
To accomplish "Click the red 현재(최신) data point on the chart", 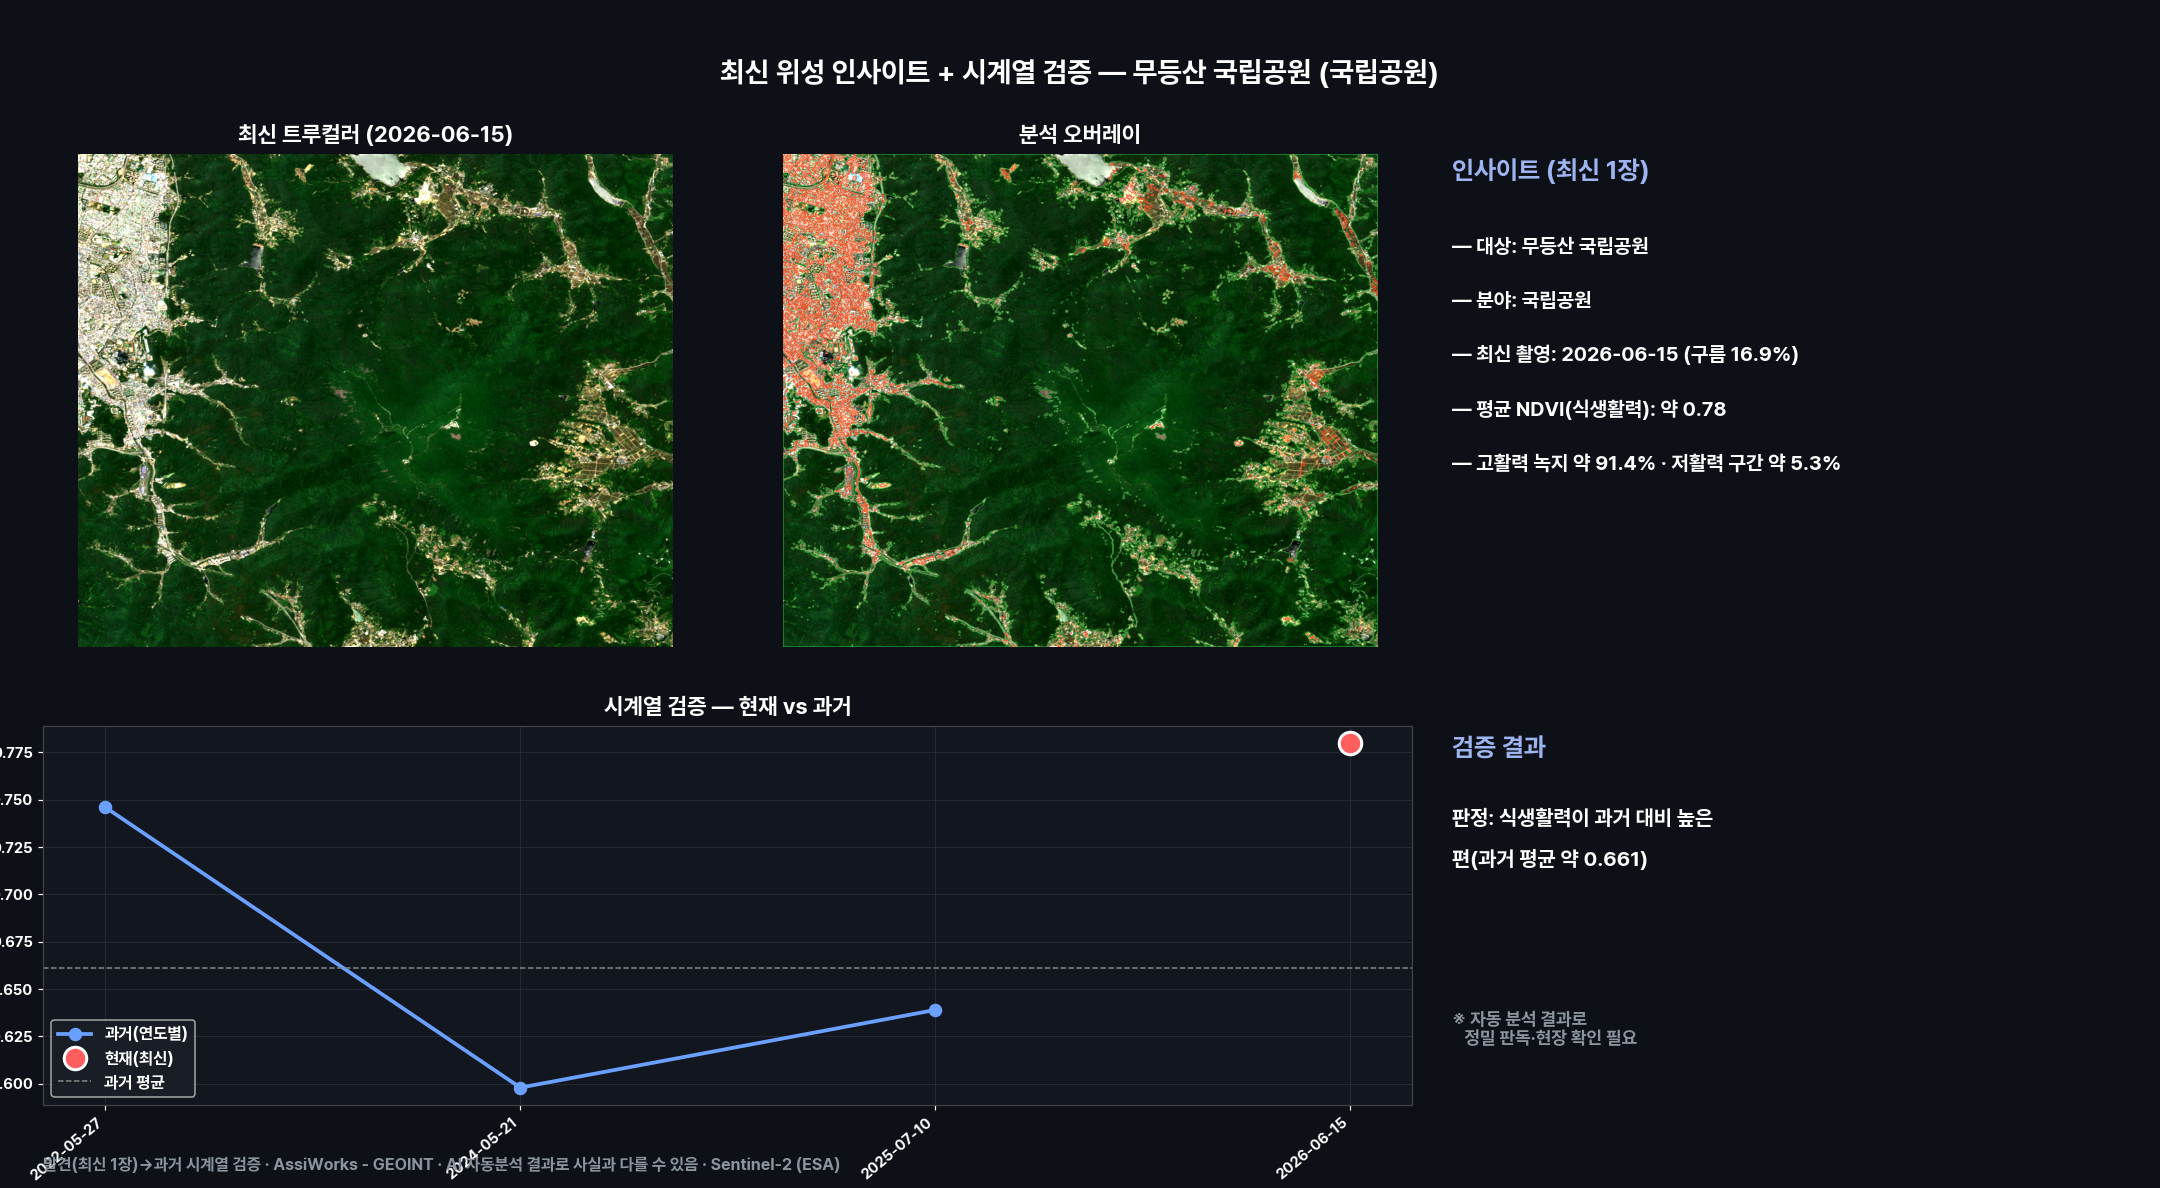I will 1350,743.
